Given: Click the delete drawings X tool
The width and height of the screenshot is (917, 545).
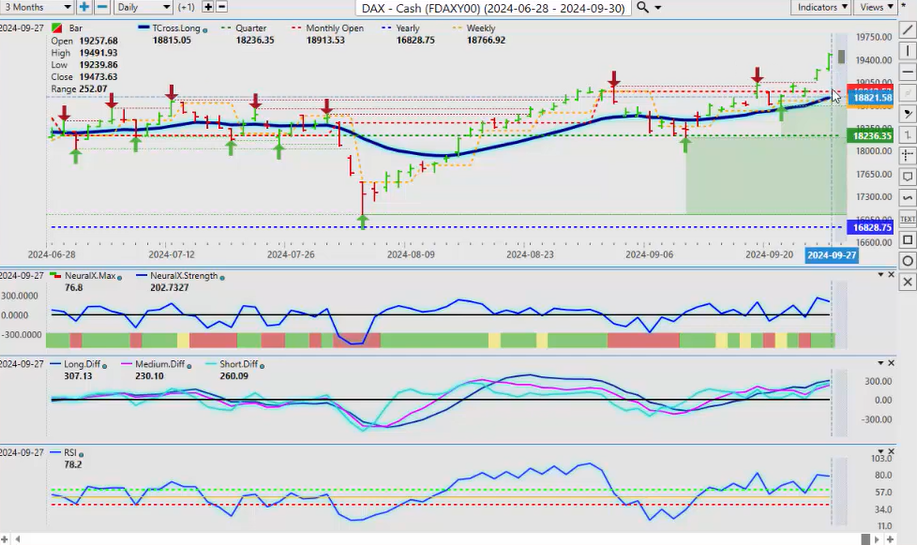Looking at the screenshot, I should pos(908,282).
